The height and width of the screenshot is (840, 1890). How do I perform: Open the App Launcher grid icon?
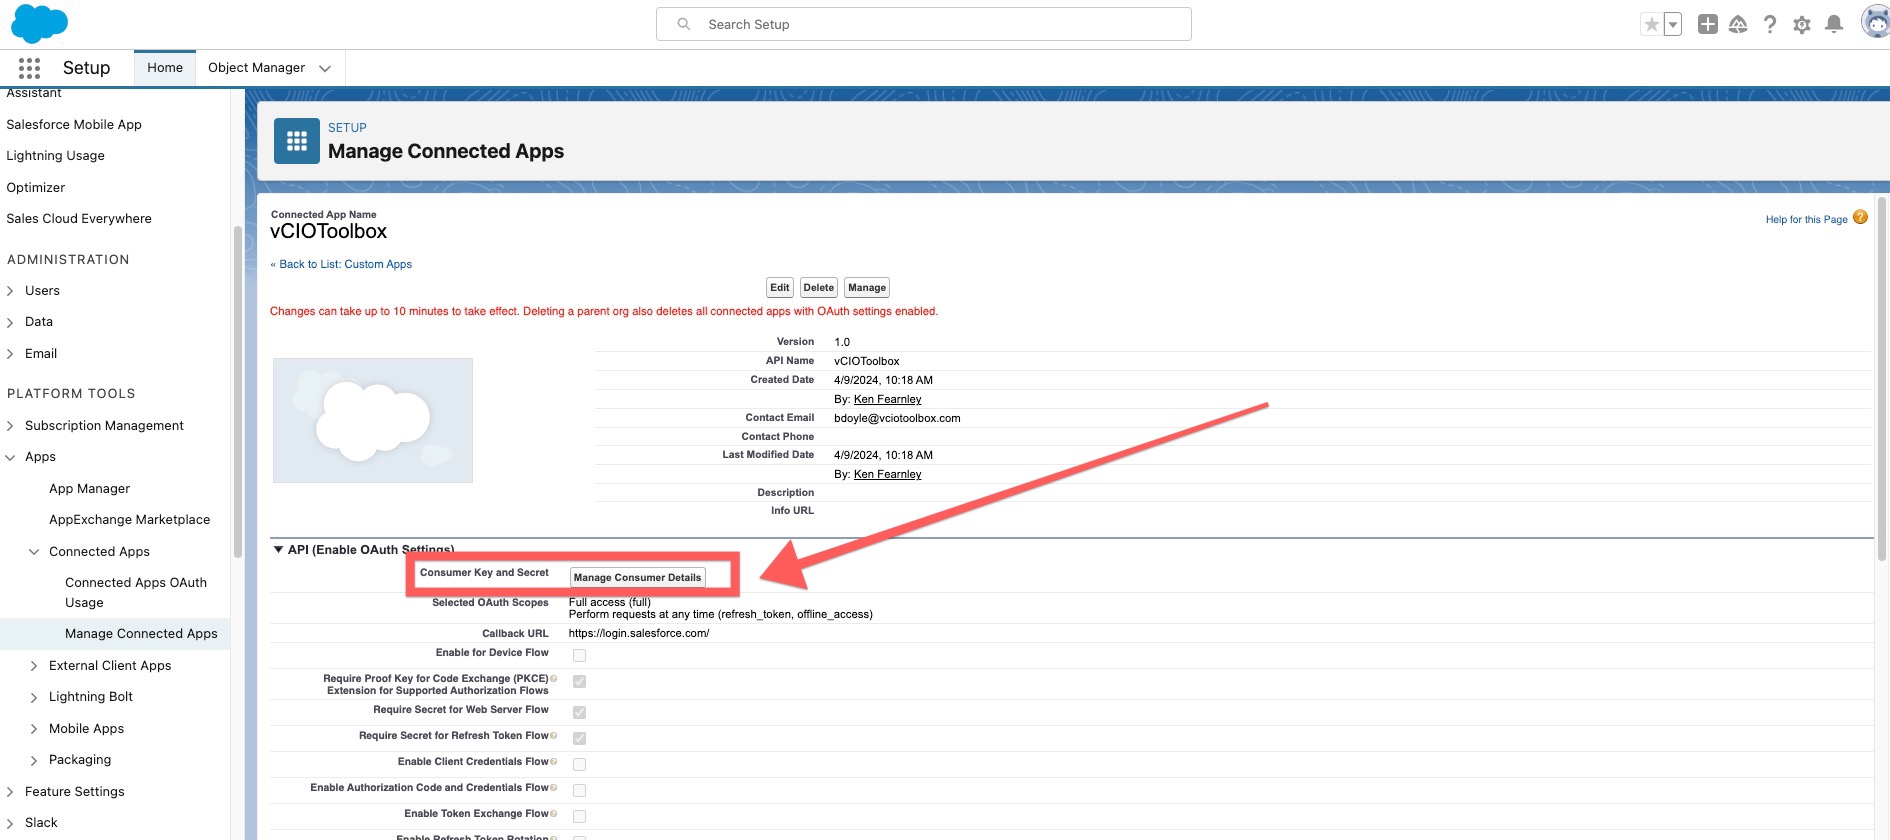pyautogui.click(x=29, y=68)
